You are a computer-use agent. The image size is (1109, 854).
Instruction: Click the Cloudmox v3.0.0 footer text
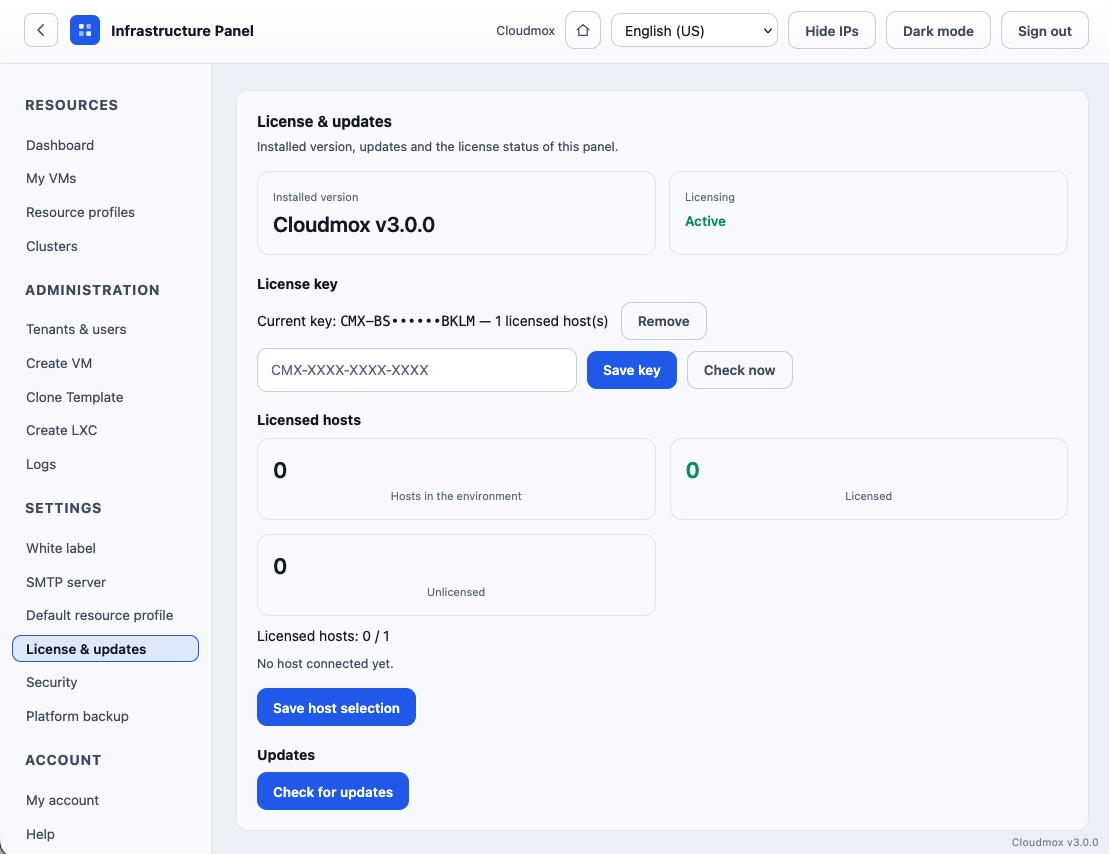click(x=1055, y=842)
